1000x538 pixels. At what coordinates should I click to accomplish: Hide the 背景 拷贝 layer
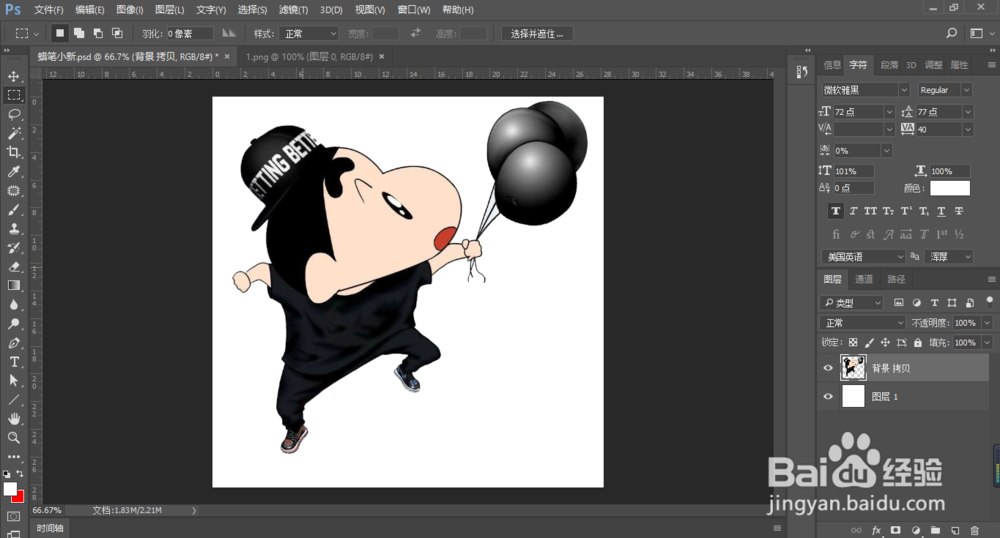[828, 368]
